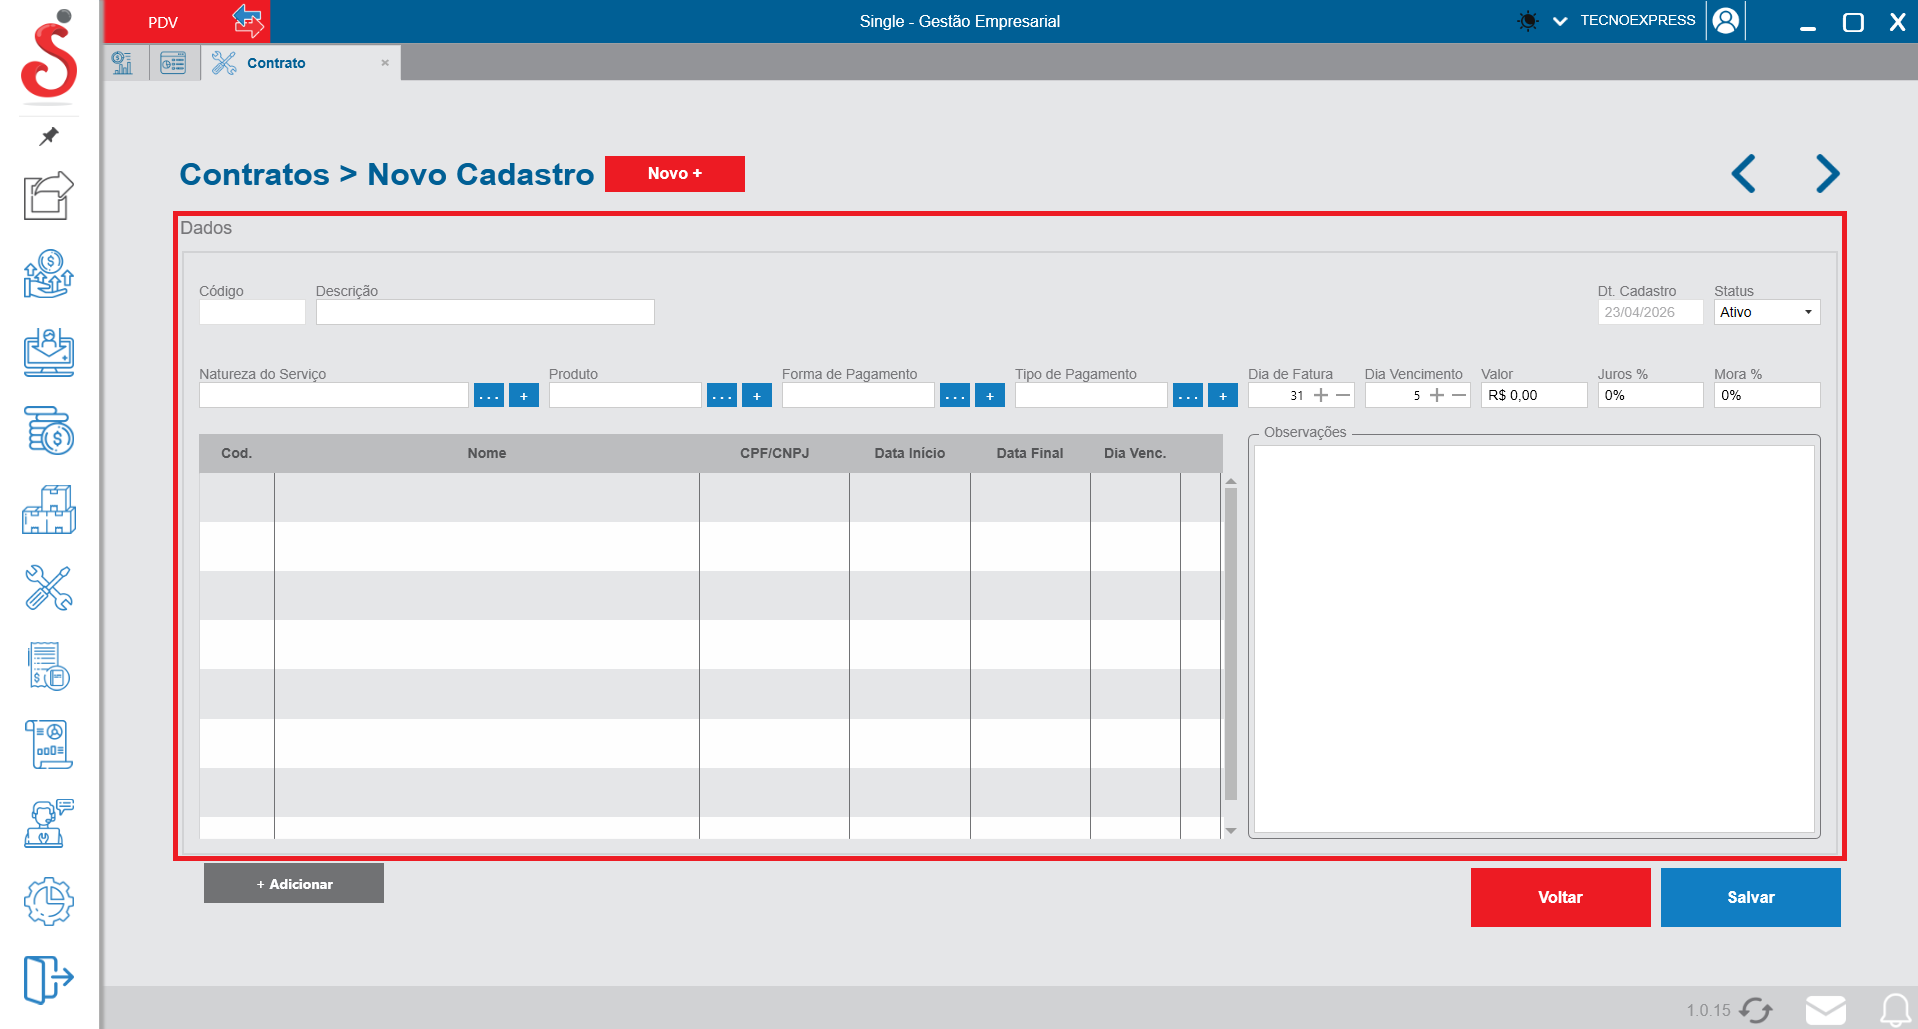
Task: Open Natureza do Serviço search ellipsis button
Action: [x=489, y=396]
